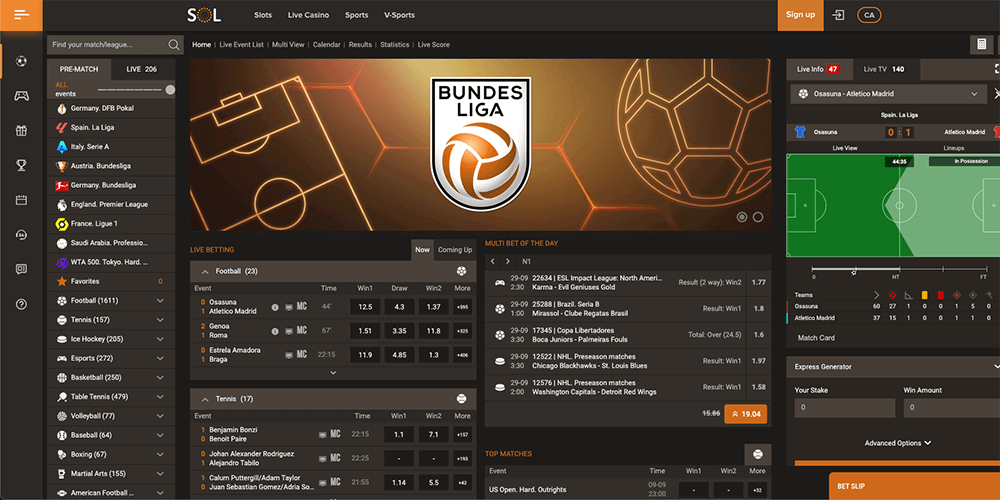
Task: Open the Live Info tab
Action: (x=818, y=69)
